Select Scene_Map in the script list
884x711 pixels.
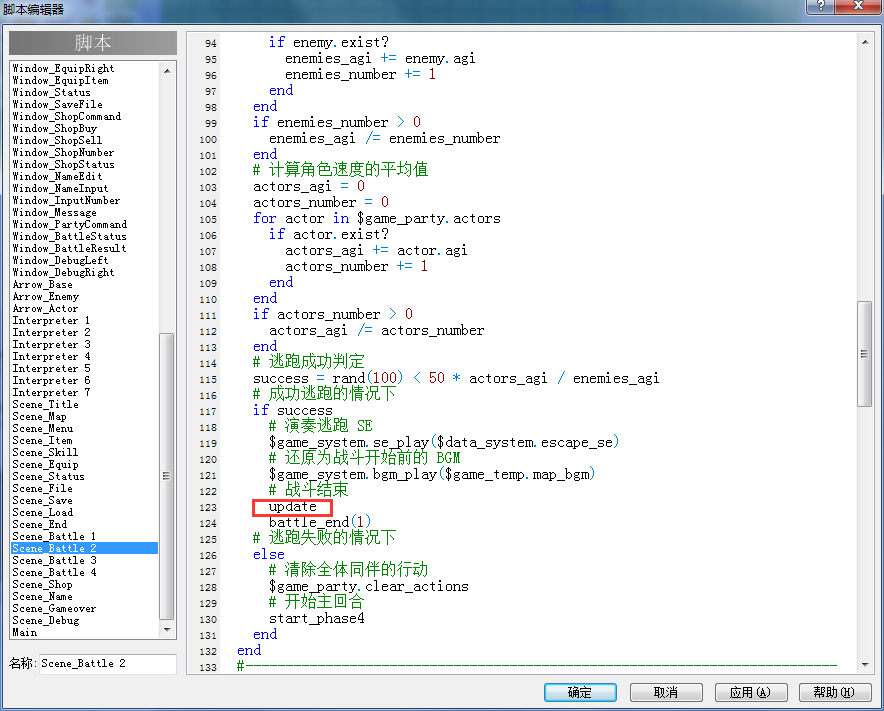pyautogui.click(x=39, y=417)
